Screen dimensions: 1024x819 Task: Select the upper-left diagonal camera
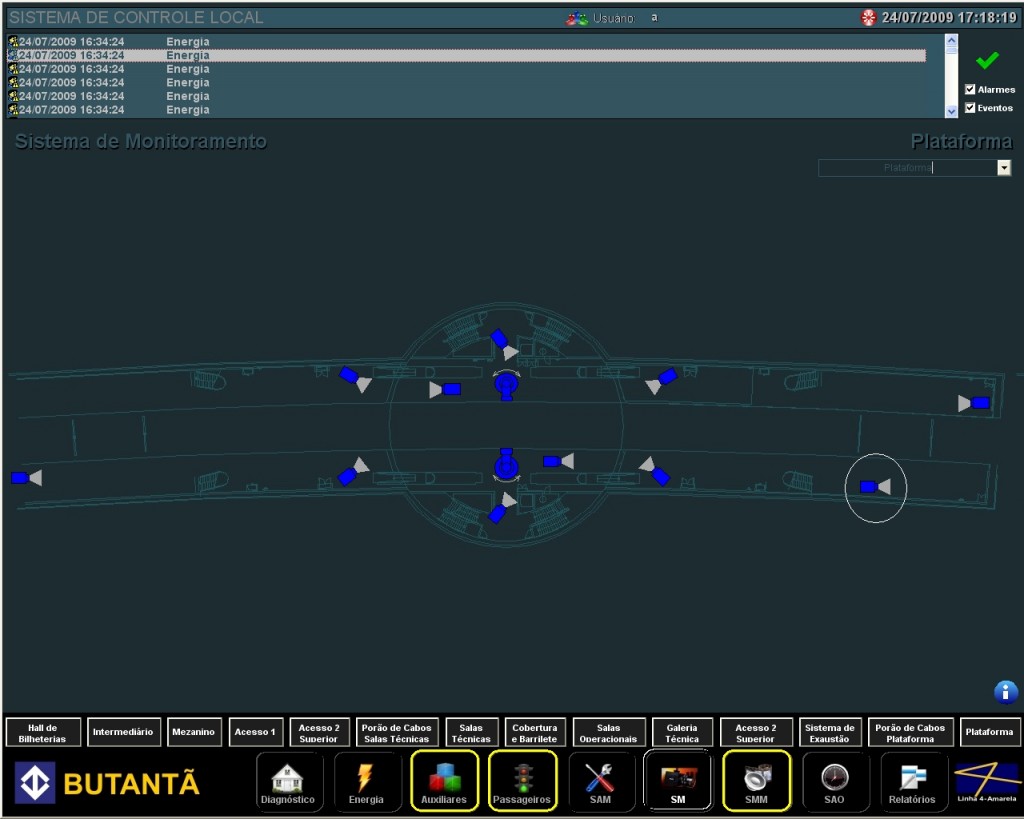point(355,379)
